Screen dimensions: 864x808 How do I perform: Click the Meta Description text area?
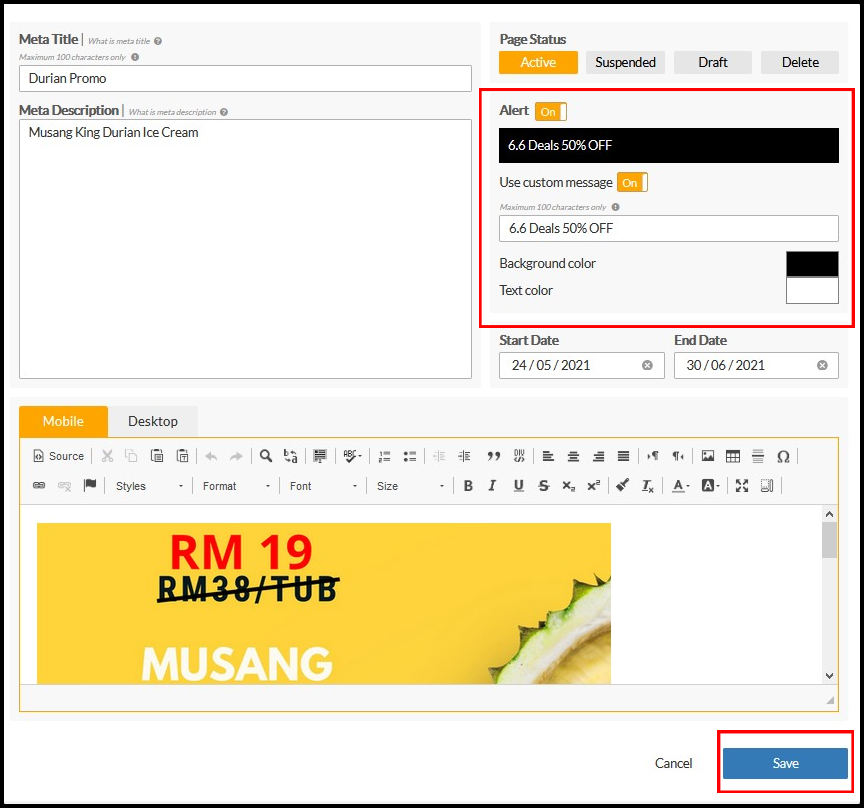245,249
